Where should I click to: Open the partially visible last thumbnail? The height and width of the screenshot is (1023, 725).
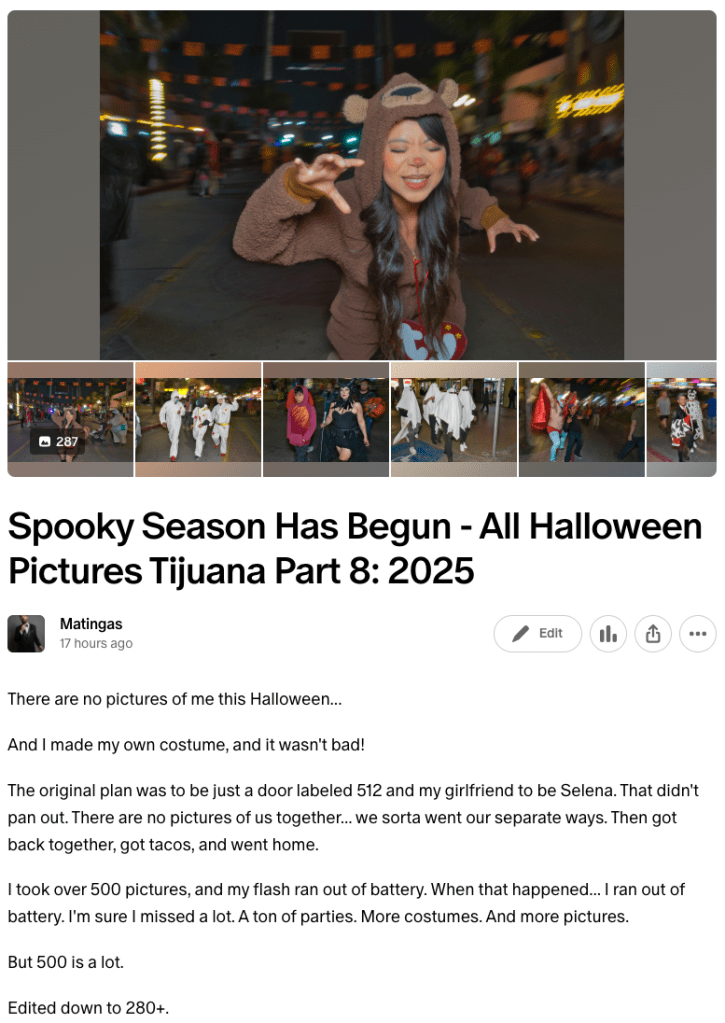coord(681,420)
